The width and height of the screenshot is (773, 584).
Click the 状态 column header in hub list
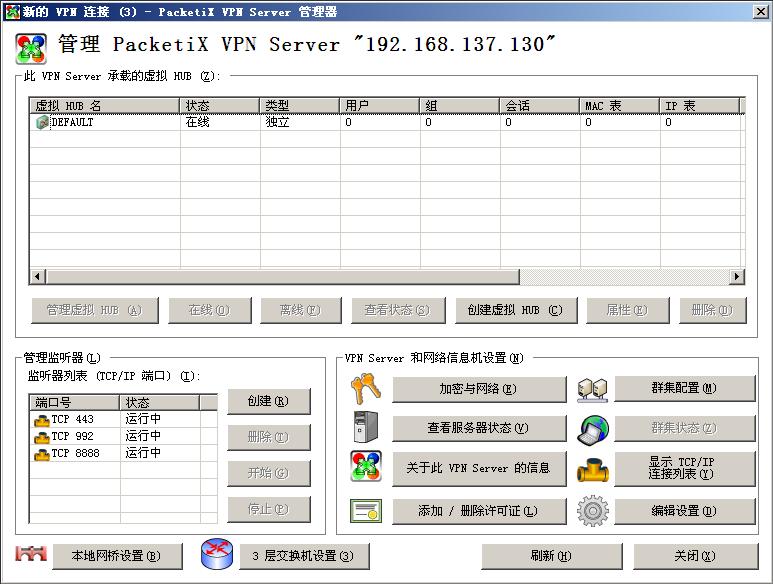pyautogui.click(x=220, y=105)
